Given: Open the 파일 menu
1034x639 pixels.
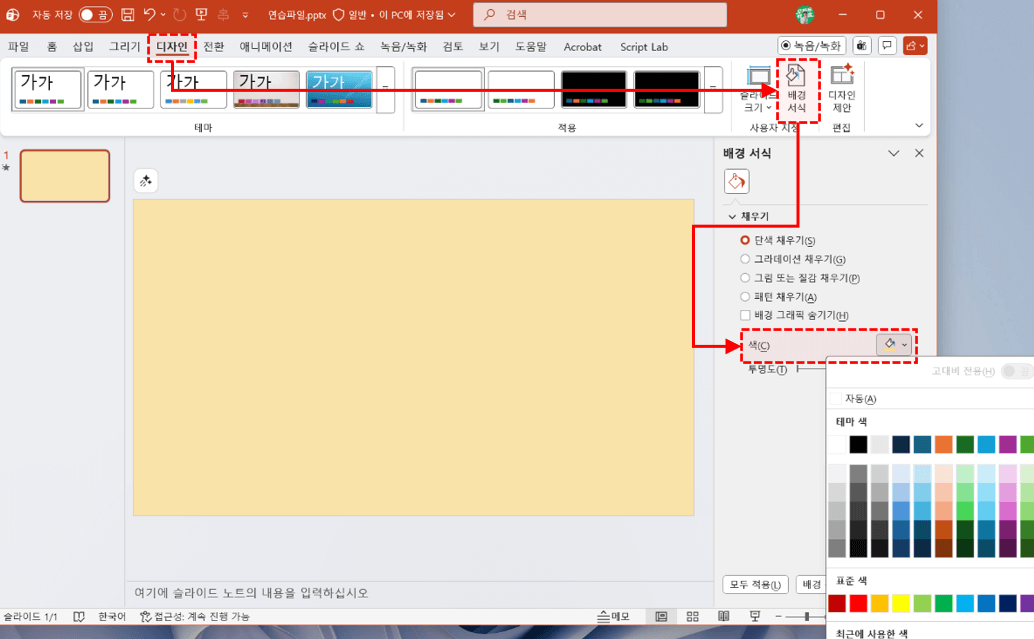Looking at the screenshot, I should point(20,46).
